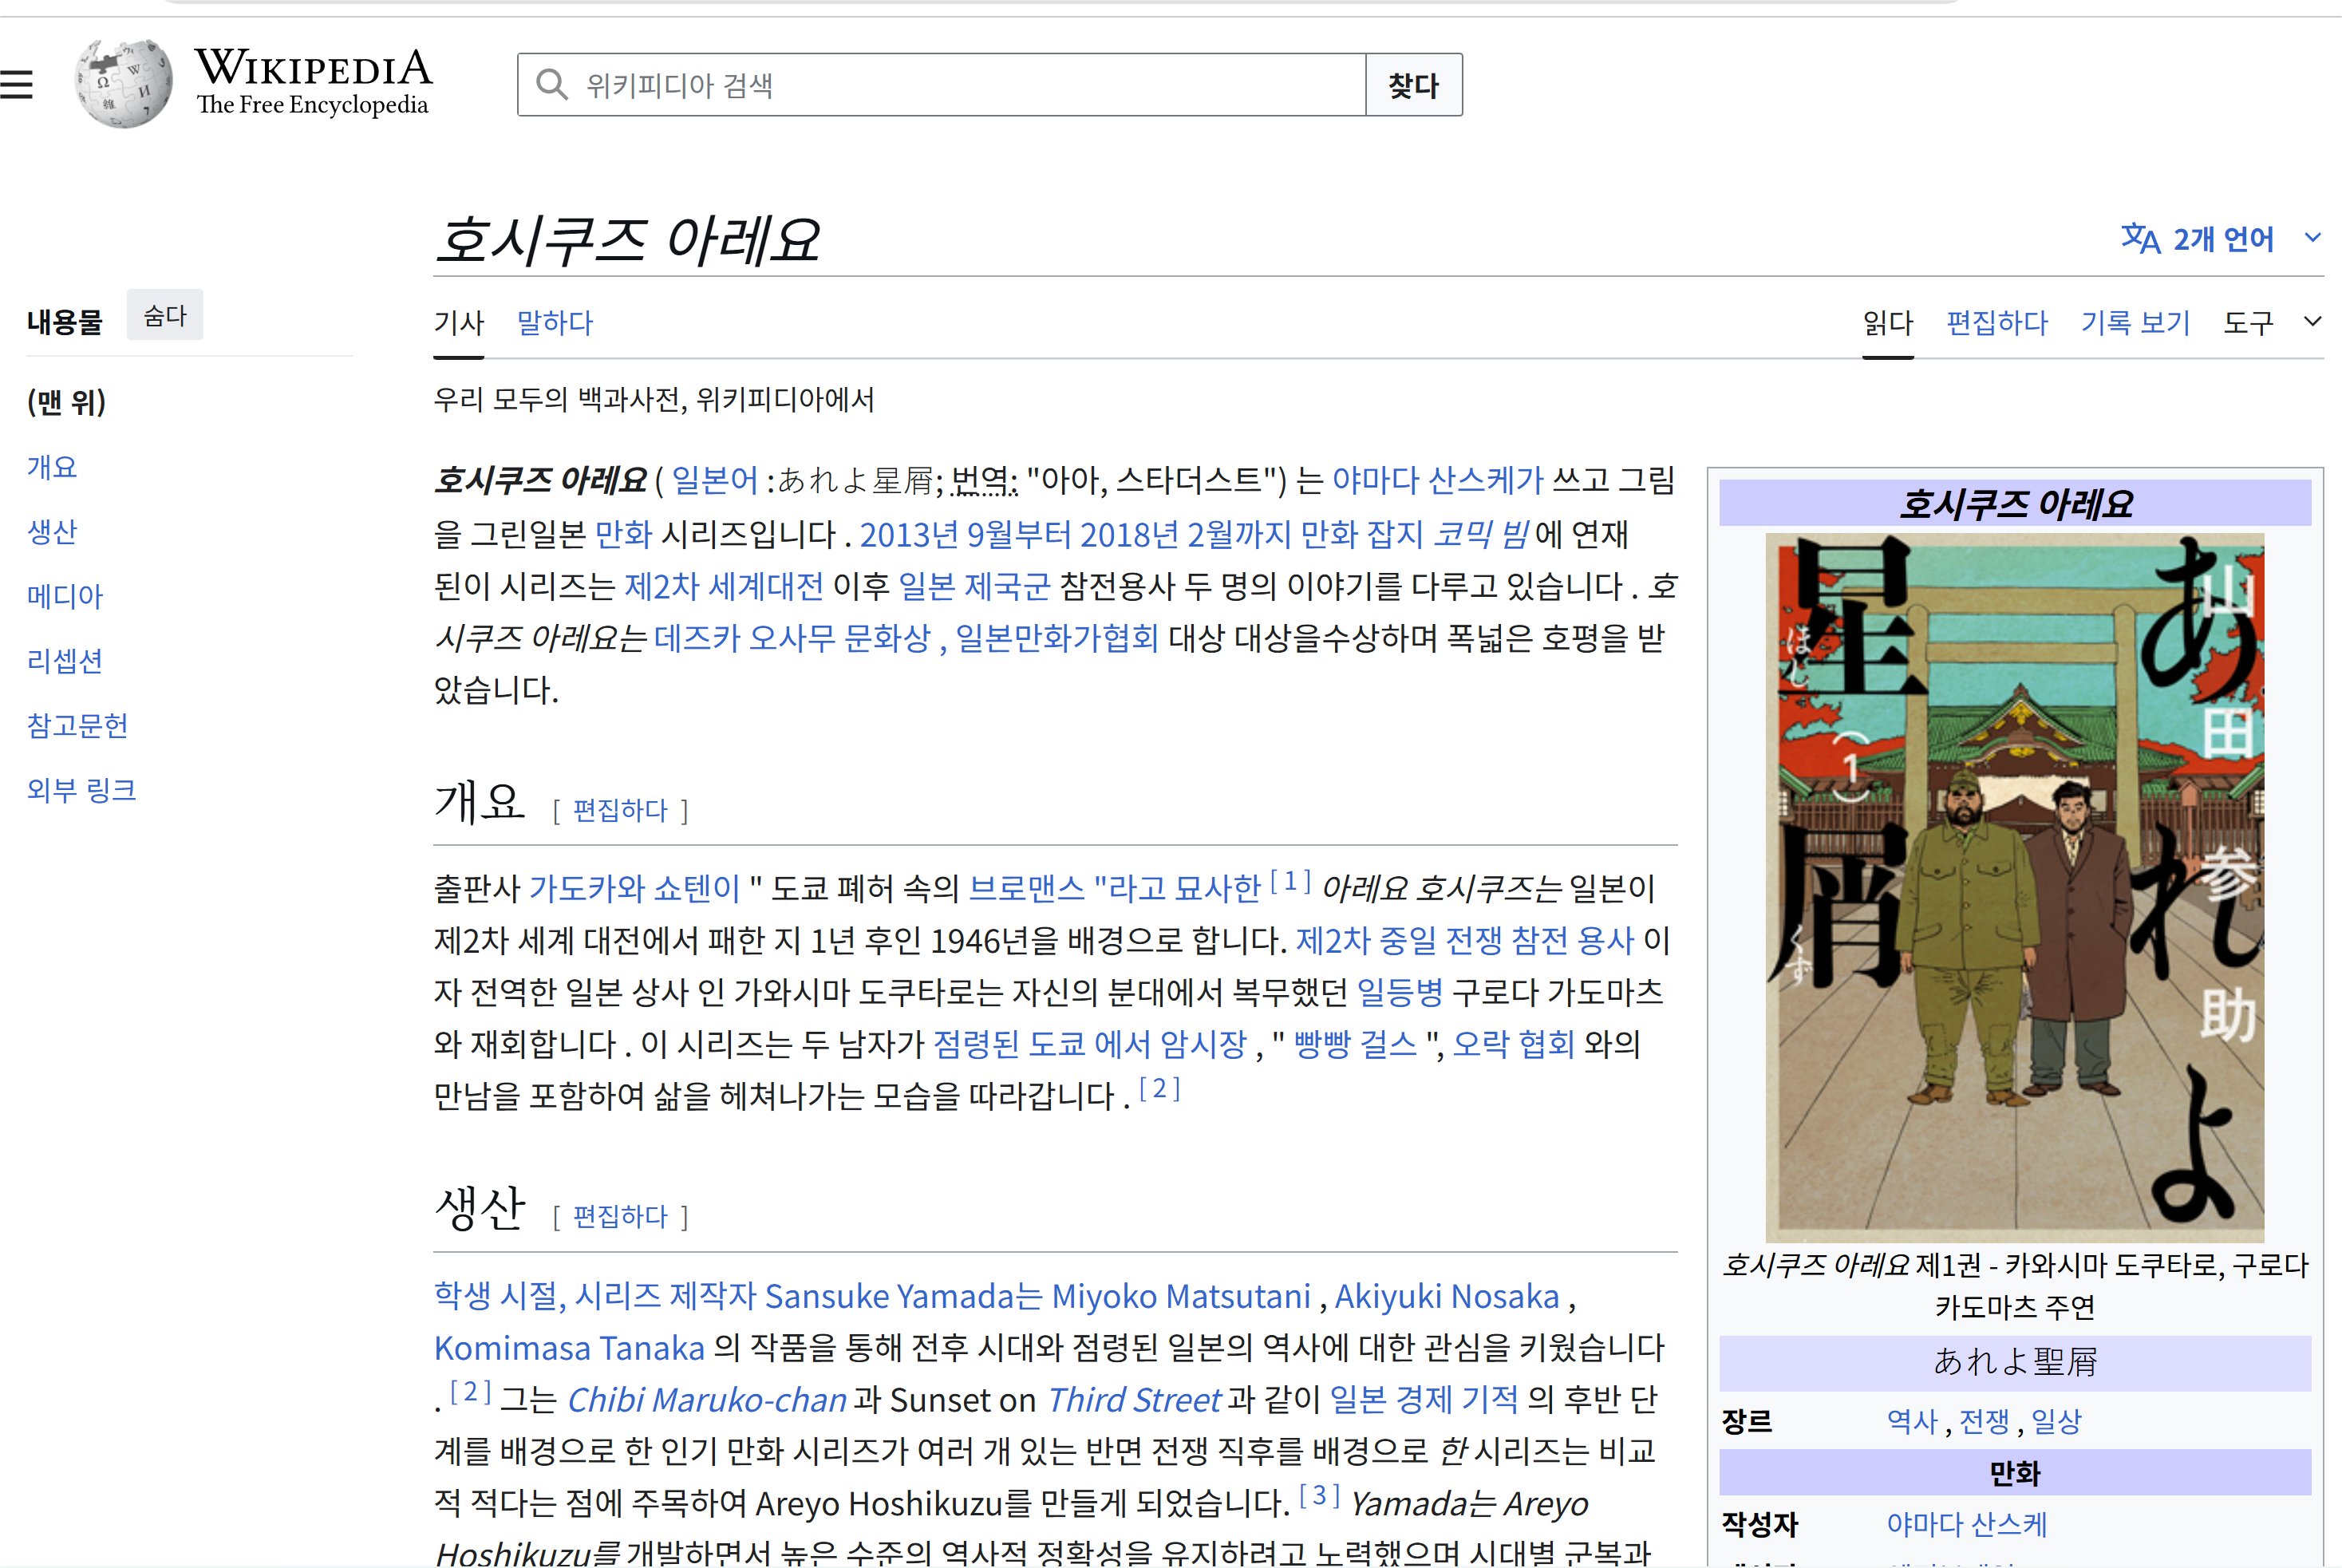Click footnote [2] after 따라갑니다
This screenshot has width=2342, height=1568.
tap(1160, 1088)
